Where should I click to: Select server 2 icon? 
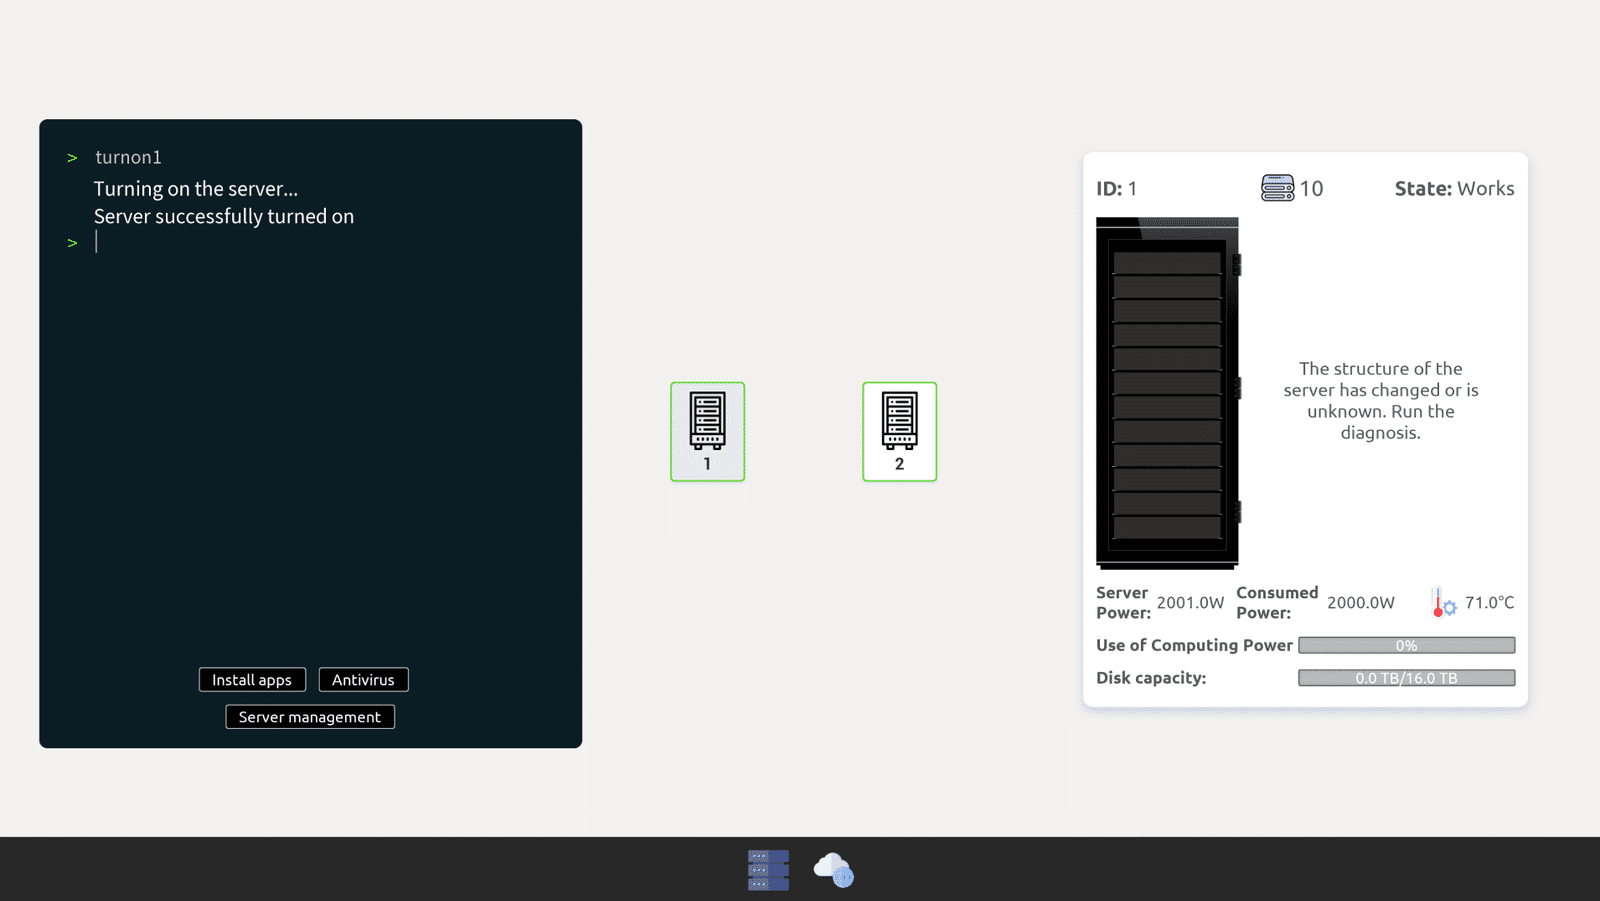point(899,431)
